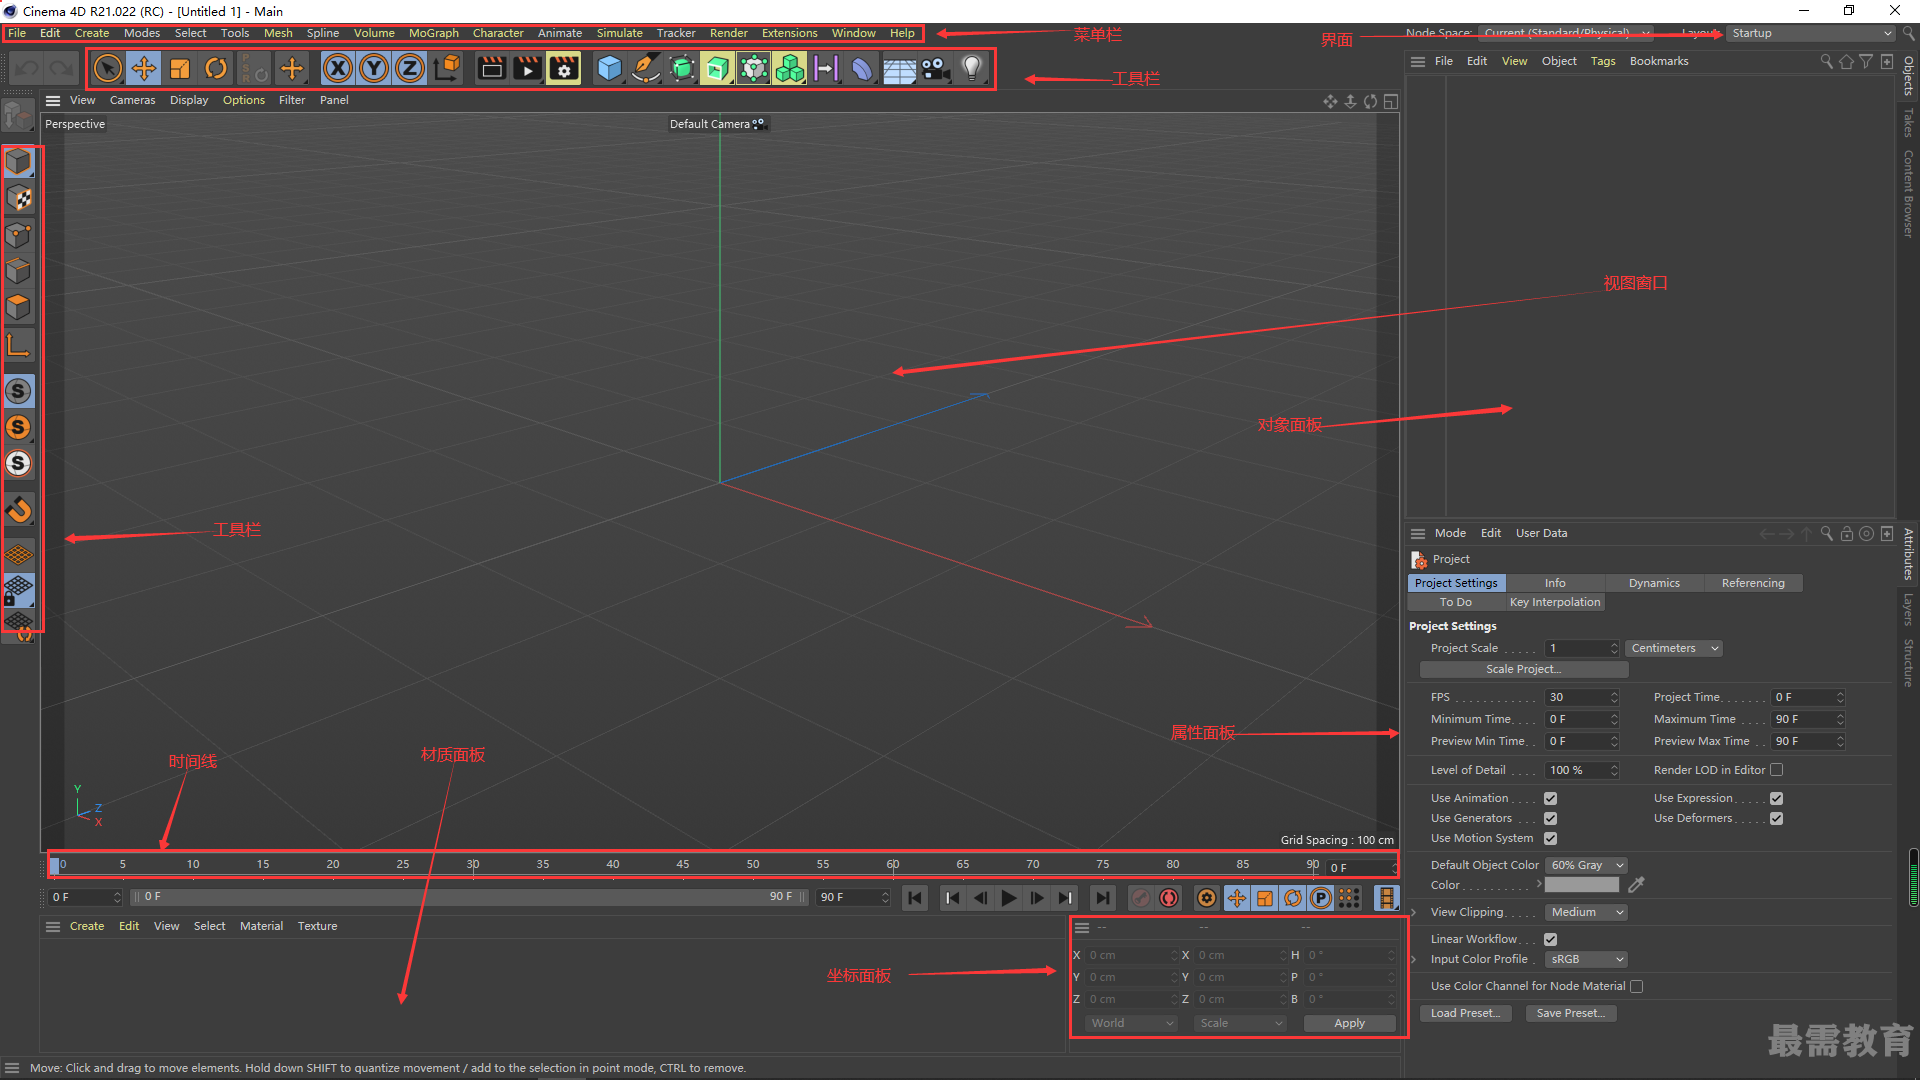Click Apply in coordinates panel
This screenshot has height=1080, width=1920.
(x=1349, y=1023)
